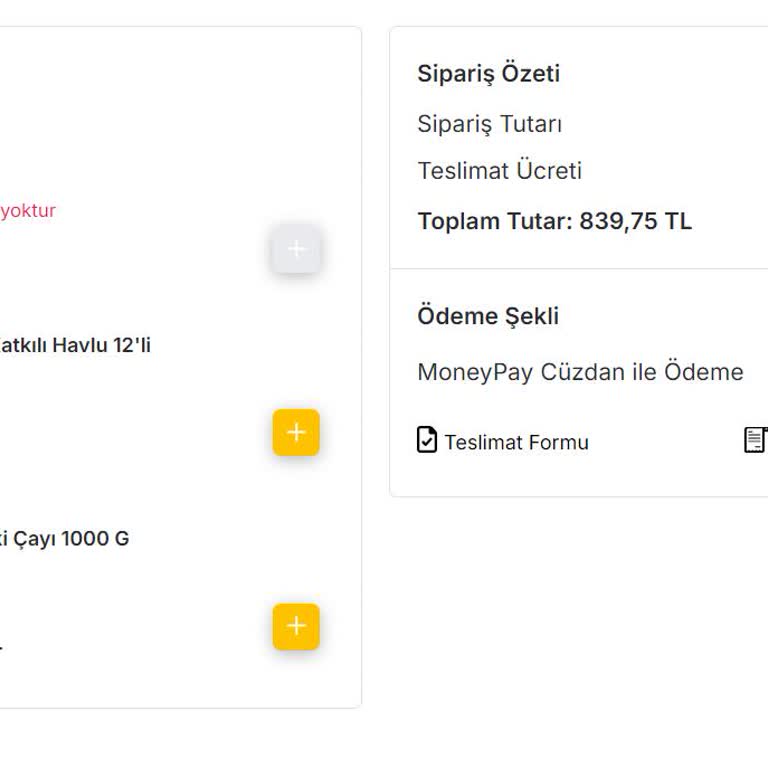Click empty area below the order summary card

tap(579, 612)
